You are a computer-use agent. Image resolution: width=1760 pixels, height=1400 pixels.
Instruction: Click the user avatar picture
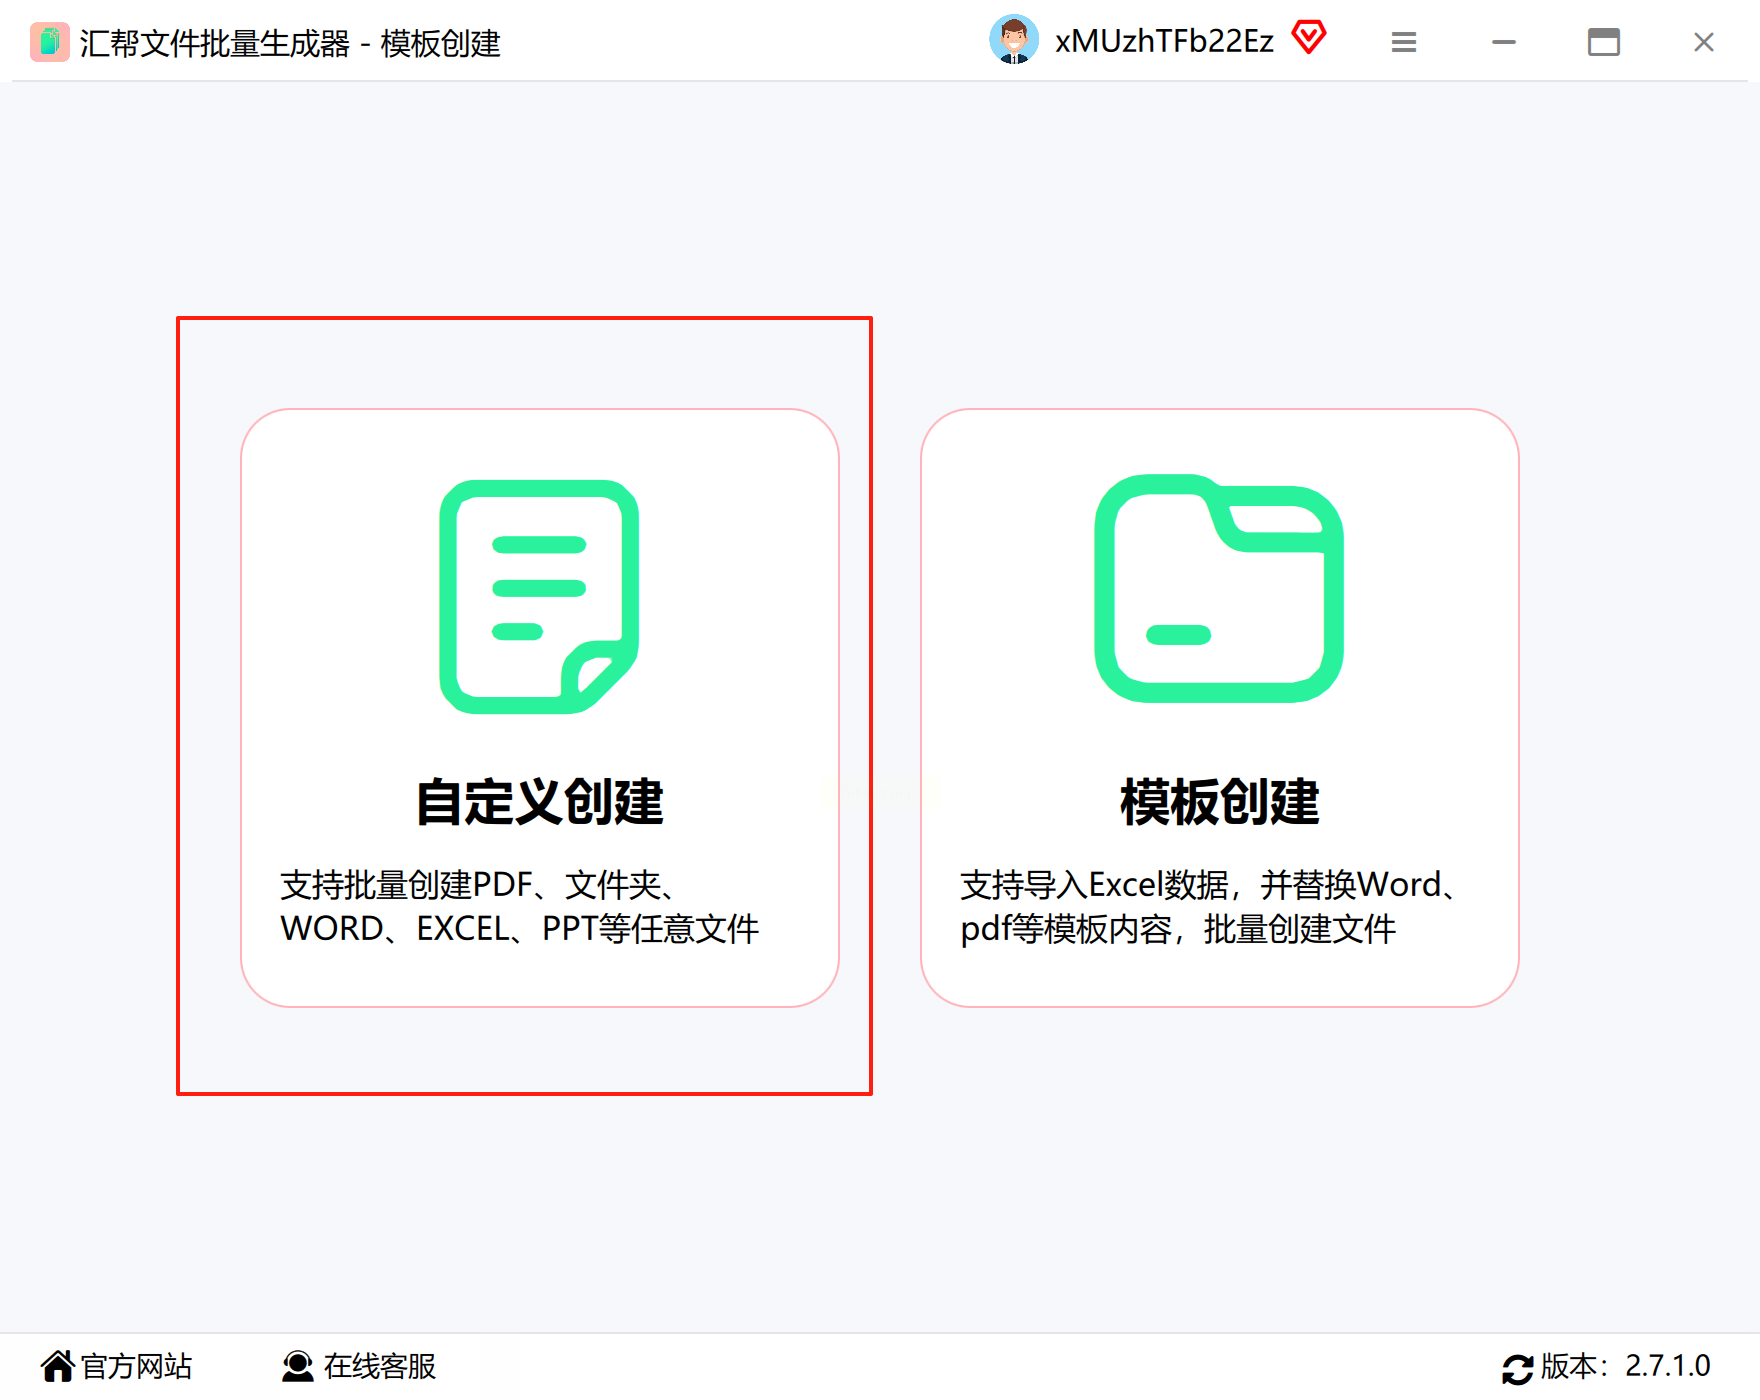pyautogui.click(x=1014, y=40)
